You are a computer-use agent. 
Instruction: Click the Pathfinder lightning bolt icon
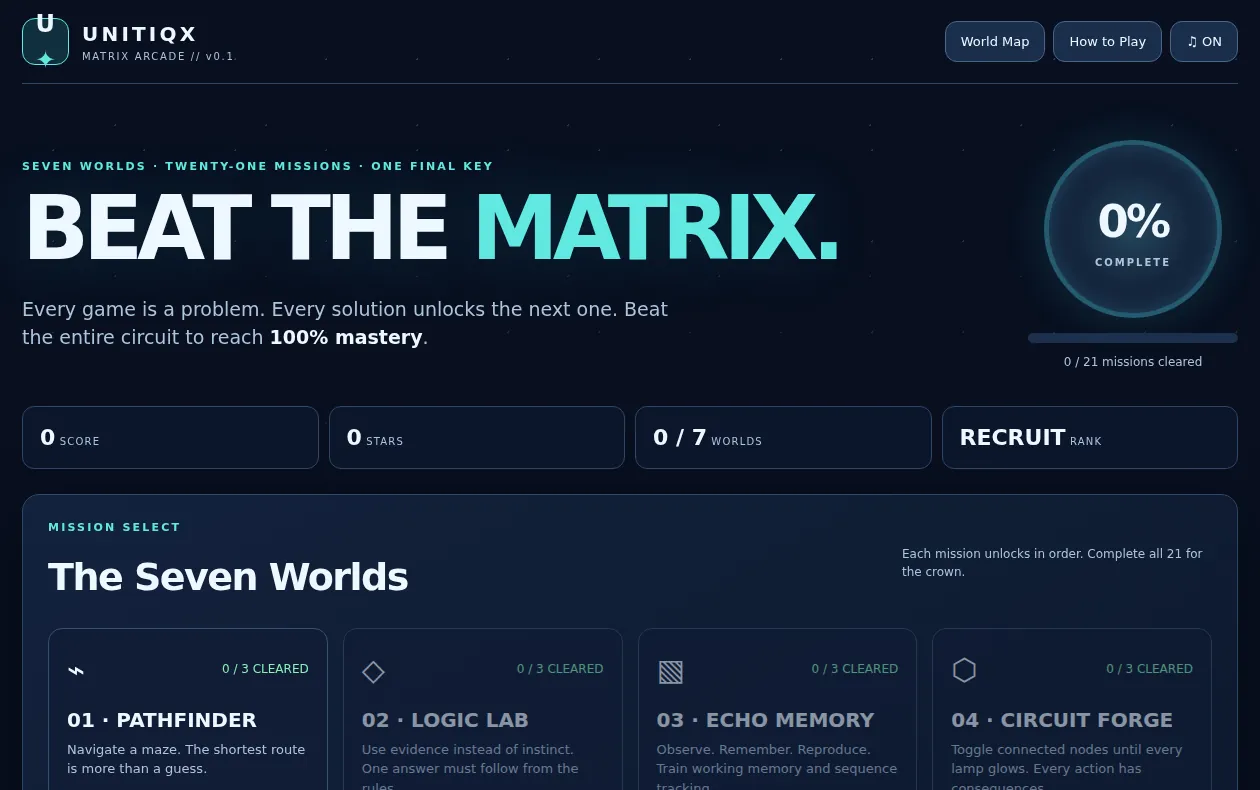click(76, 671)
